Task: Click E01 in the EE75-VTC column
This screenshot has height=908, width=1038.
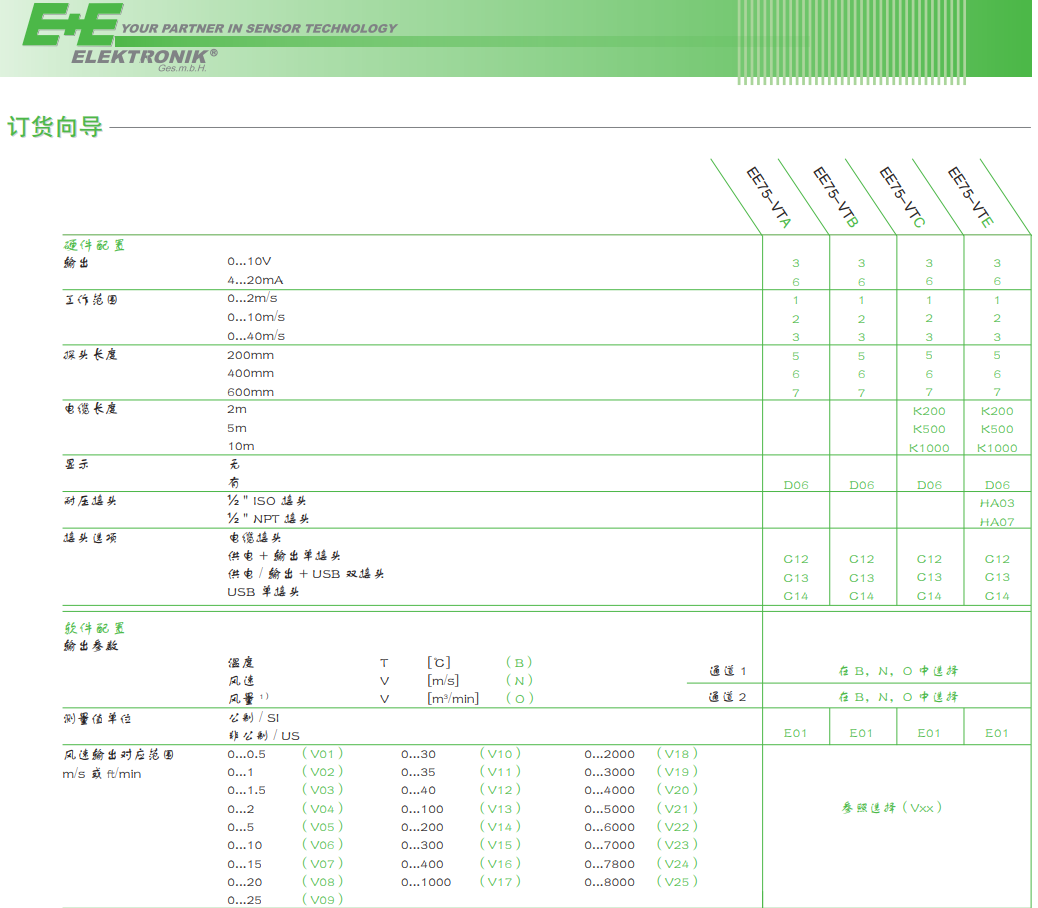Action: pyautogui.click(x=929, y=733)
